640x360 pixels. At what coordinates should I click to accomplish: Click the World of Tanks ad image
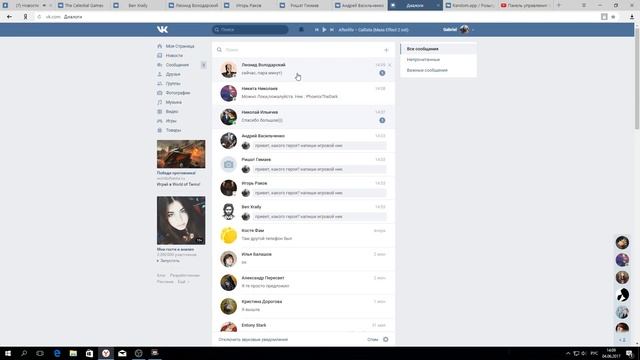click(181, 154)
